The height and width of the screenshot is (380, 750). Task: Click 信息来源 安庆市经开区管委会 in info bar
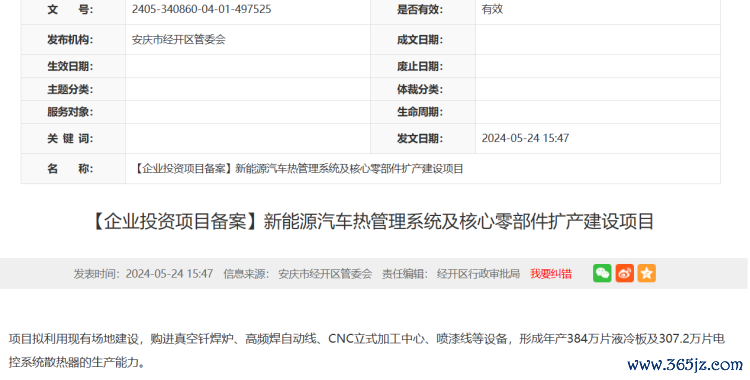[x=298, y=274]
